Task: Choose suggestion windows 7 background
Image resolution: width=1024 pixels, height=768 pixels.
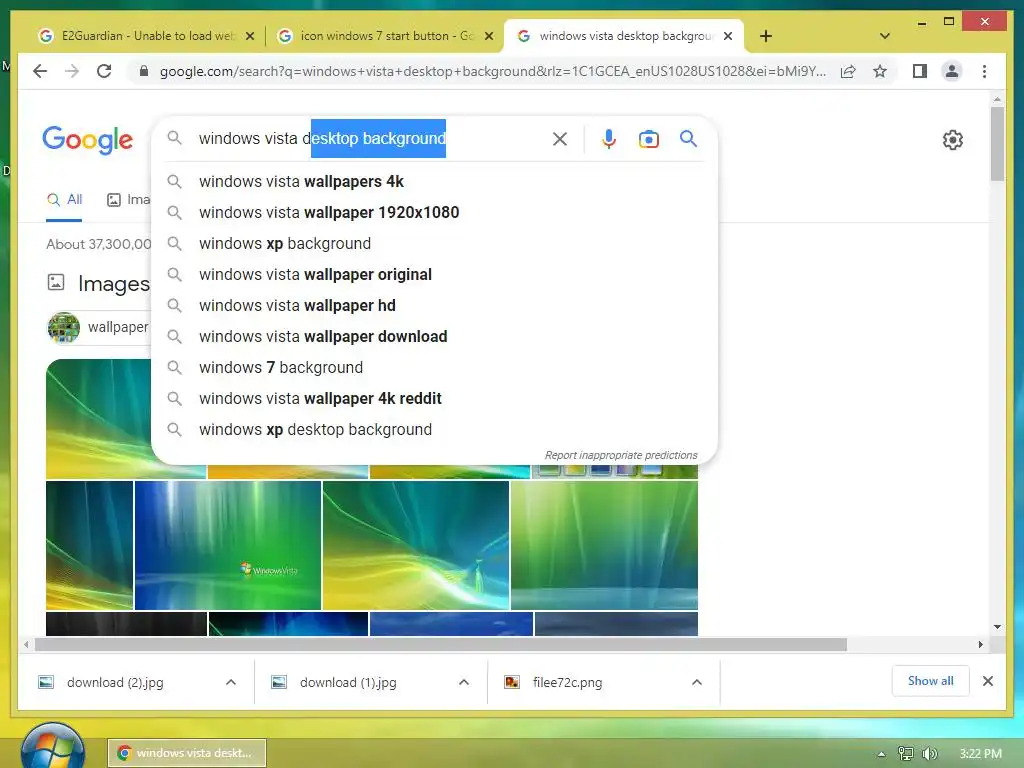Action: (434, 368)
